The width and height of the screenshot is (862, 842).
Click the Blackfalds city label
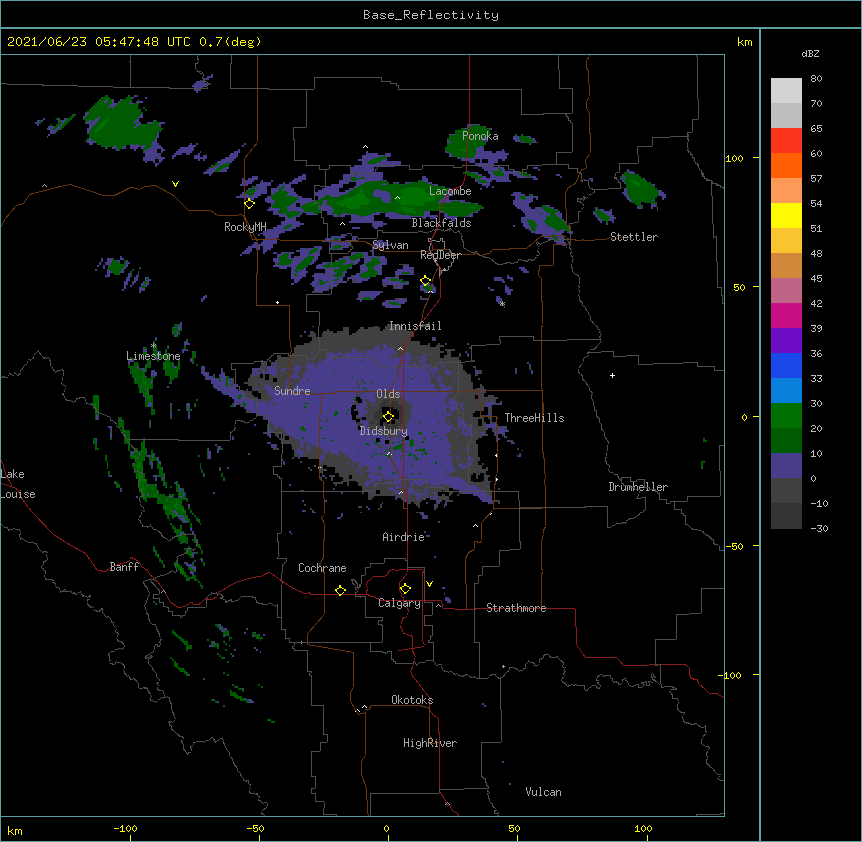tap(441, 223)
